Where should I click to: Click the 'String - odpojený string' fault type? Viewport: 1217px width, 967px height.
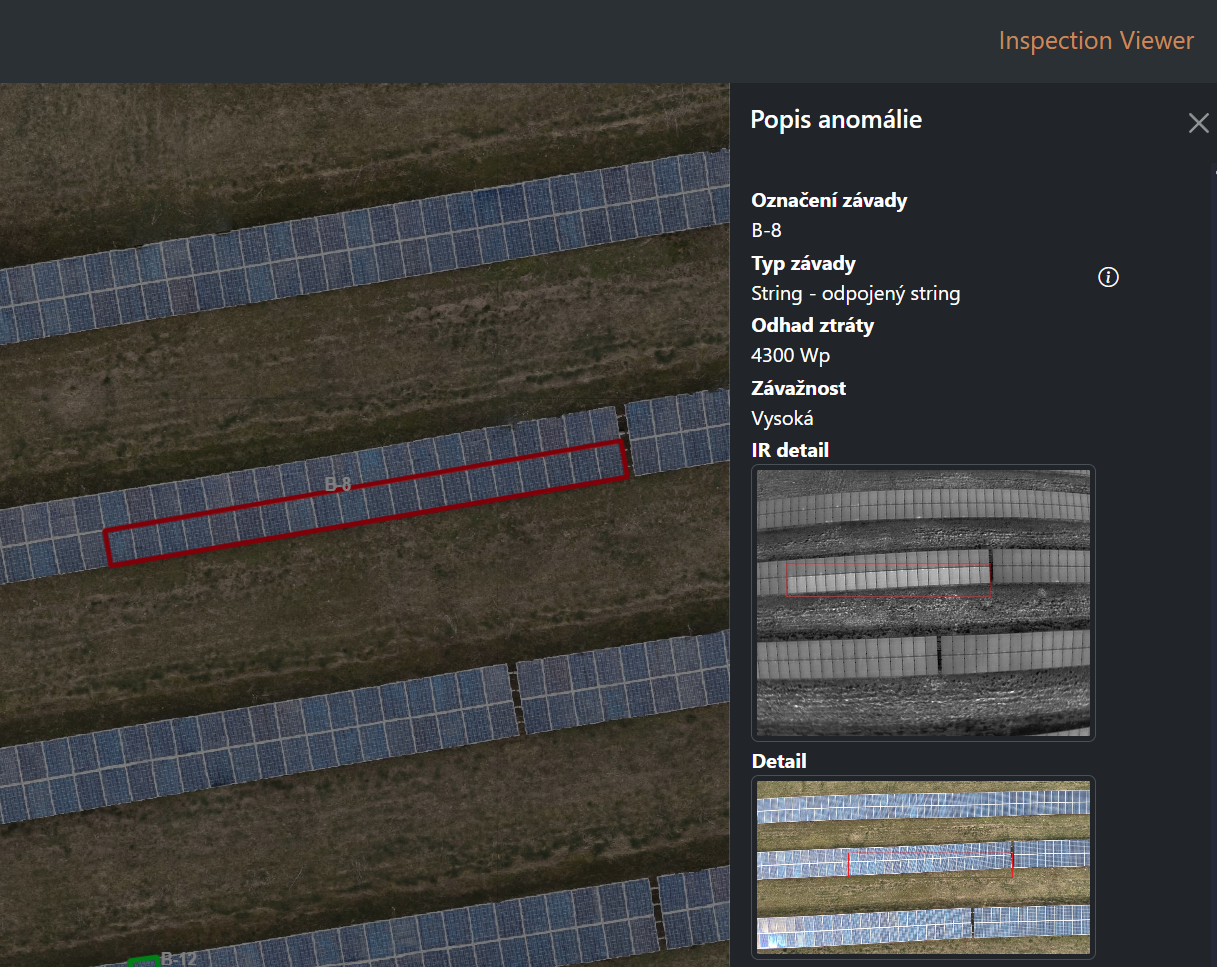[855, 294]
